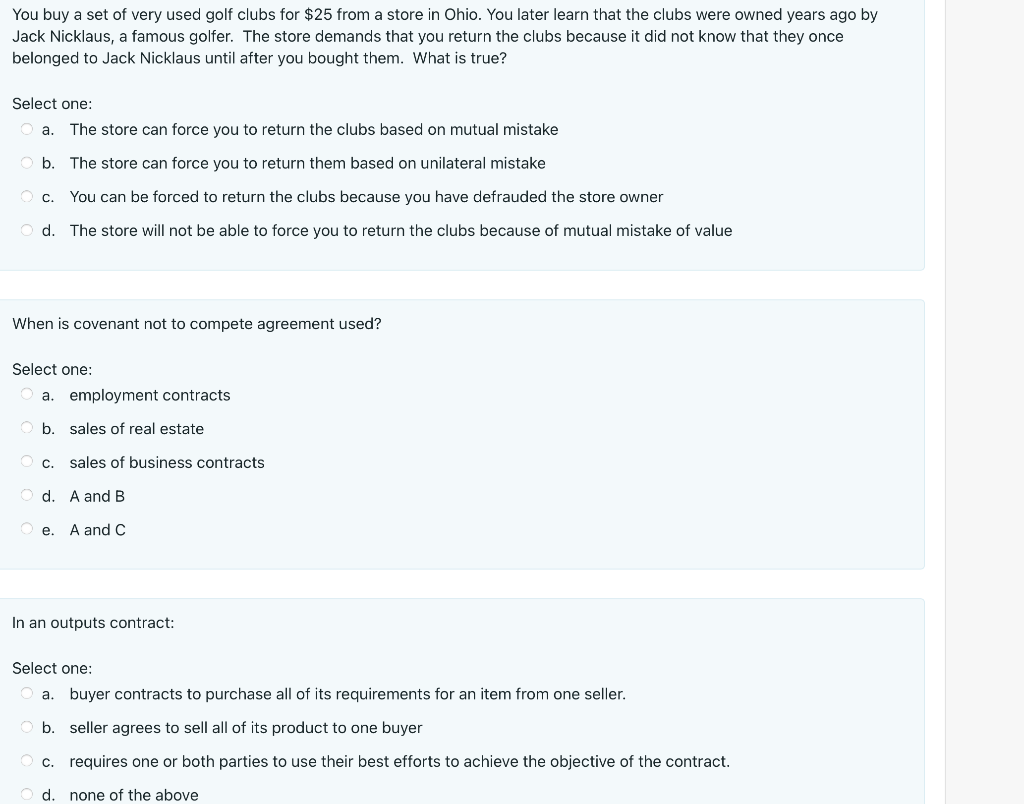Click 'Select one:' label under golf clubs question

(x=52, y=104)
